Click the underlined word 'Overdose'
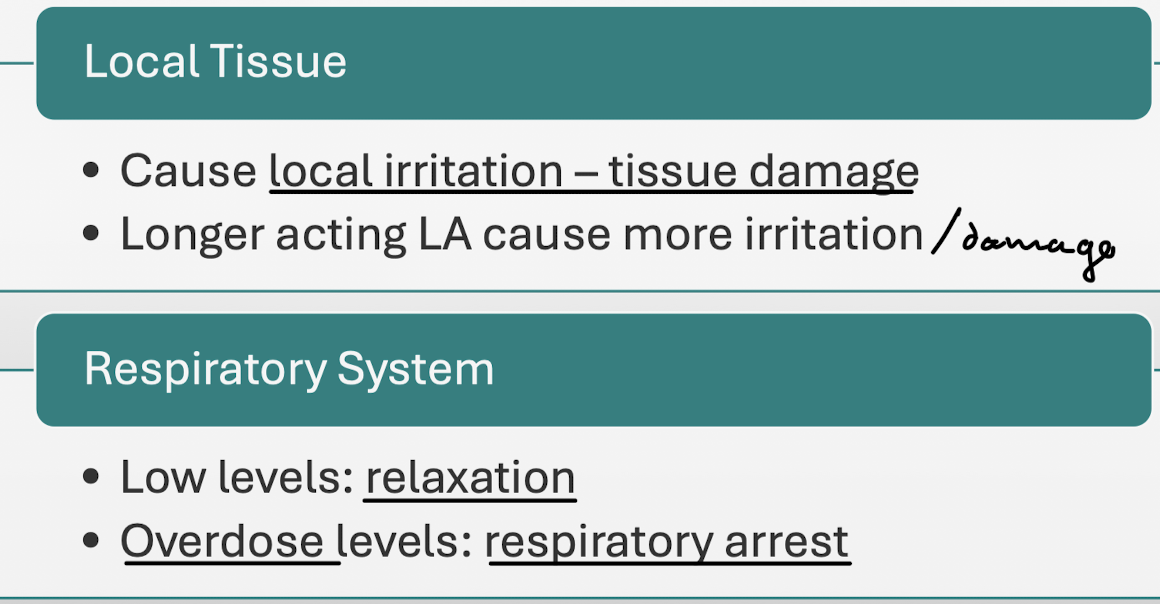 (222, 541)
